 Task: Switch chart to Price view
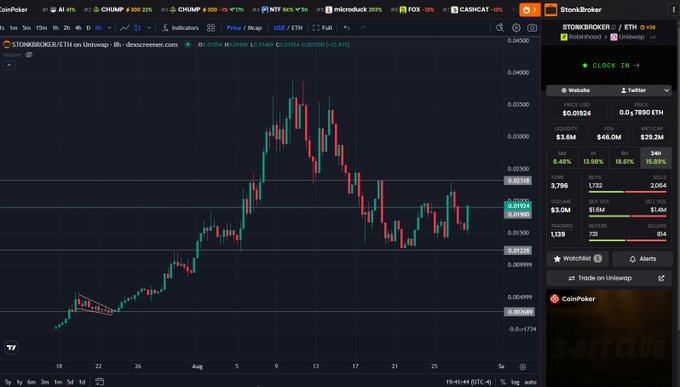click(x=233, y=28)
